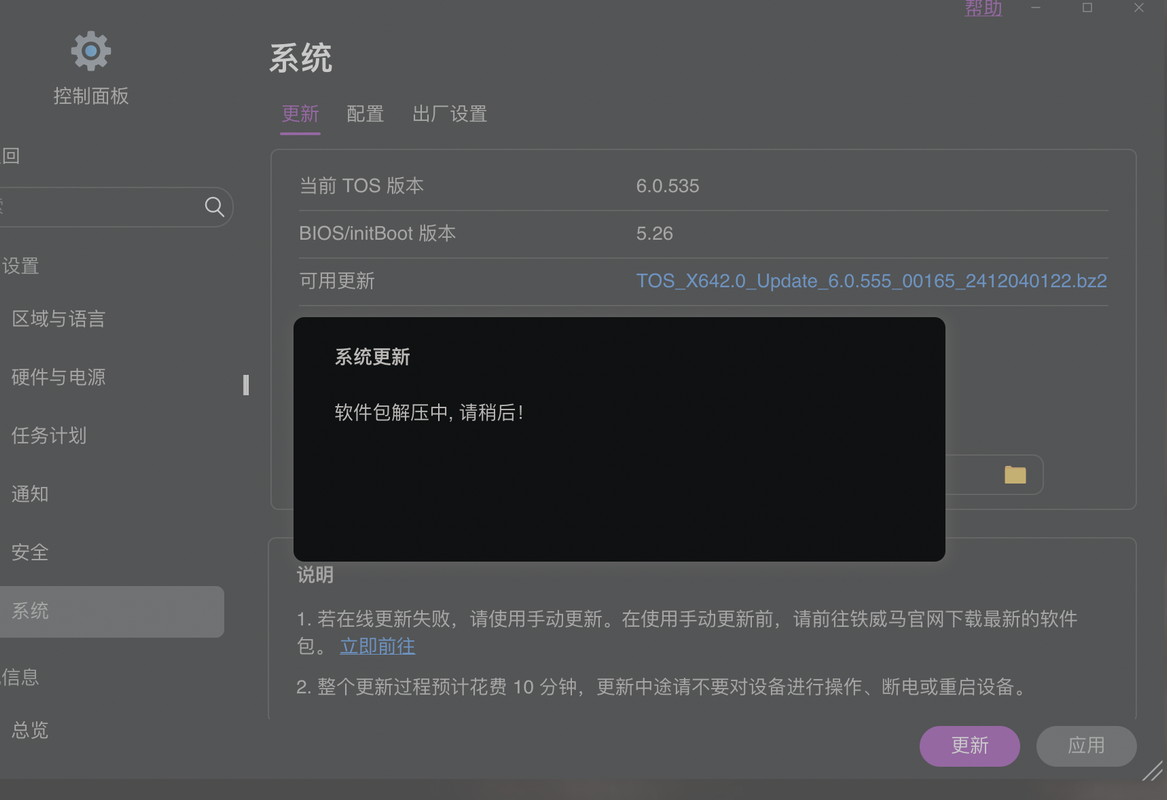
Task: Switch to the 更新 tab
Action: pyautogui.click(x=300, y=114)
